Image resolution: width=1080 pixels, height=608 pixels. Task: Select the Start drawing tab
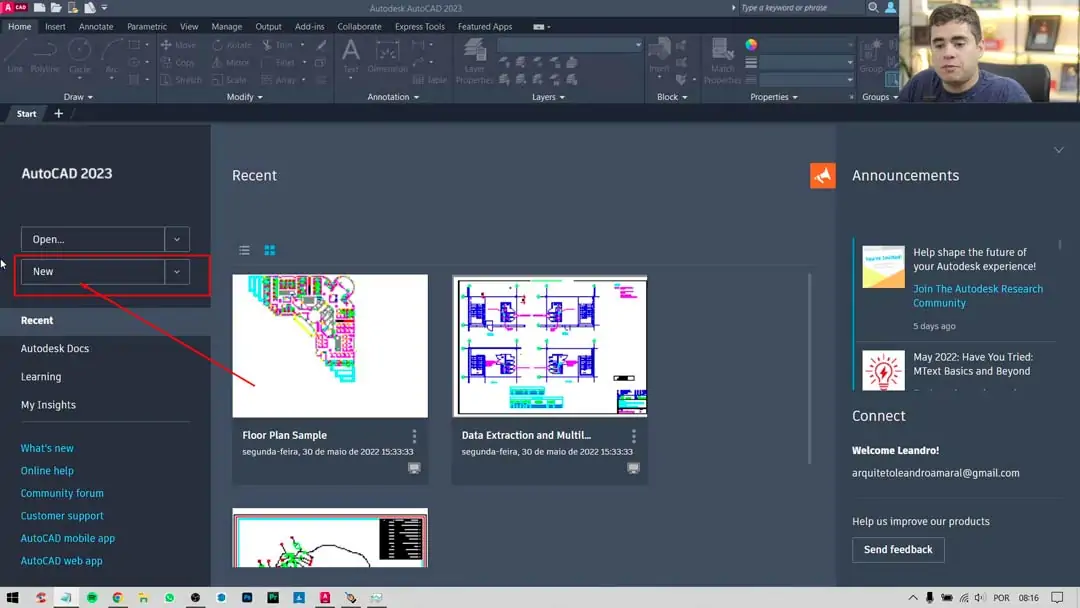pyautogui.click(x=26, y=114)
